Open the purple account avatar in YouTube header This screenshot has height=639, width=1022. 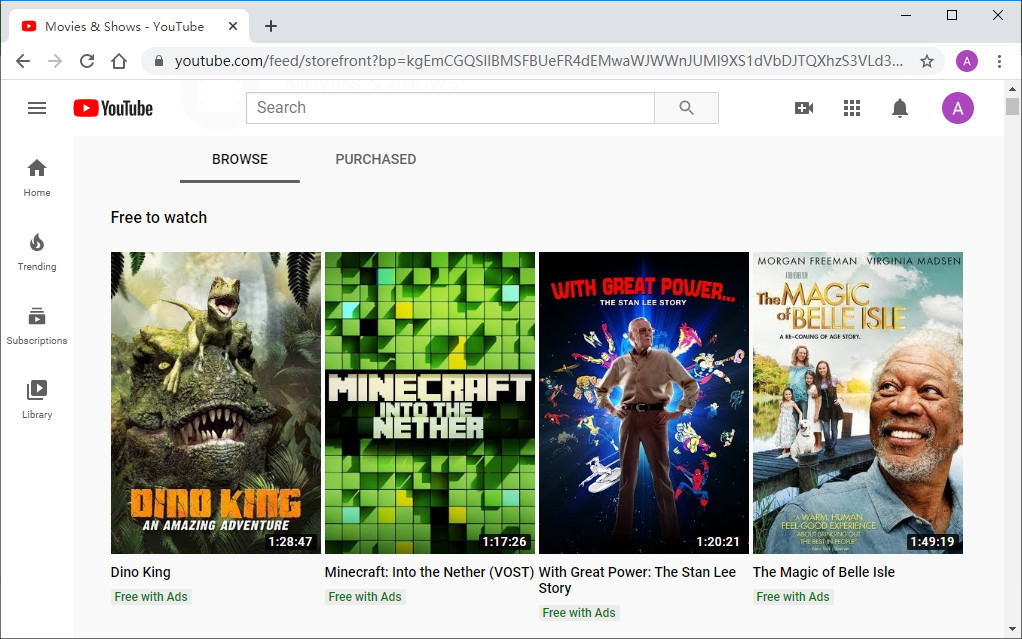957,108
